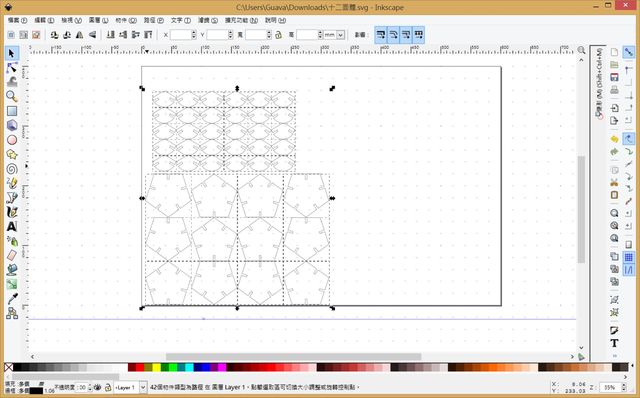Click the Undo icon

614,139
